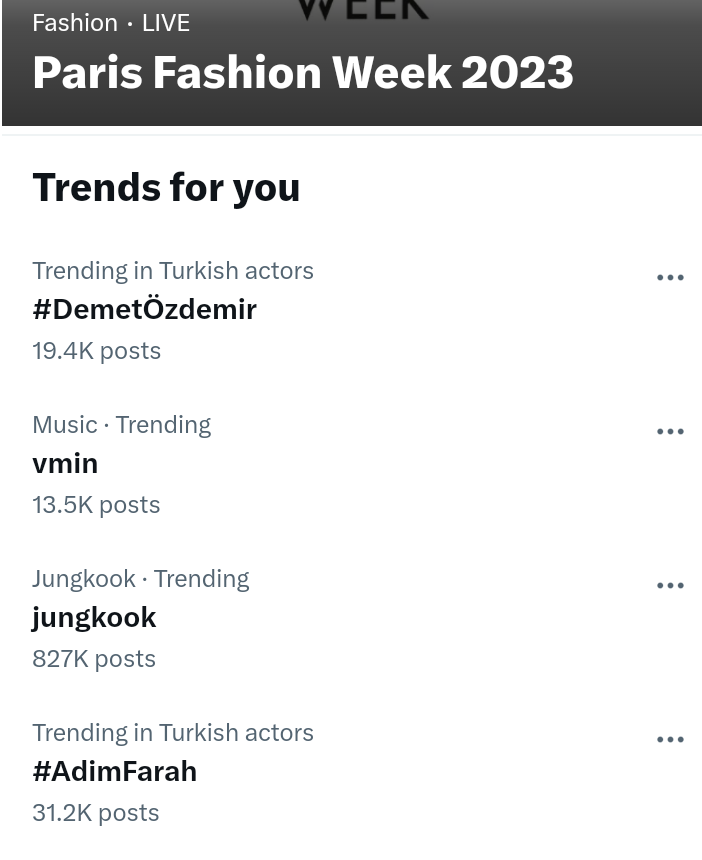702x860 pixels.
Task: Open the #AdimFarah hashtag trend
Action: point(114,771)
